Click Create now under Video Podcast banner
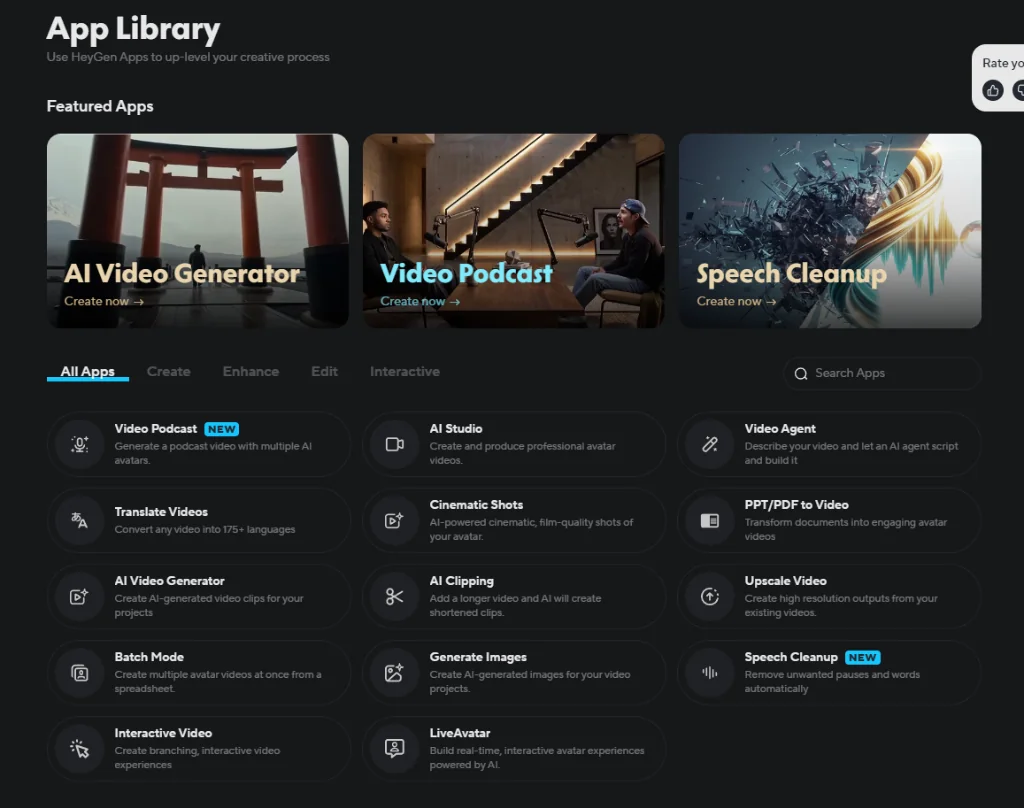1024x808 pixels. (420, 301)
